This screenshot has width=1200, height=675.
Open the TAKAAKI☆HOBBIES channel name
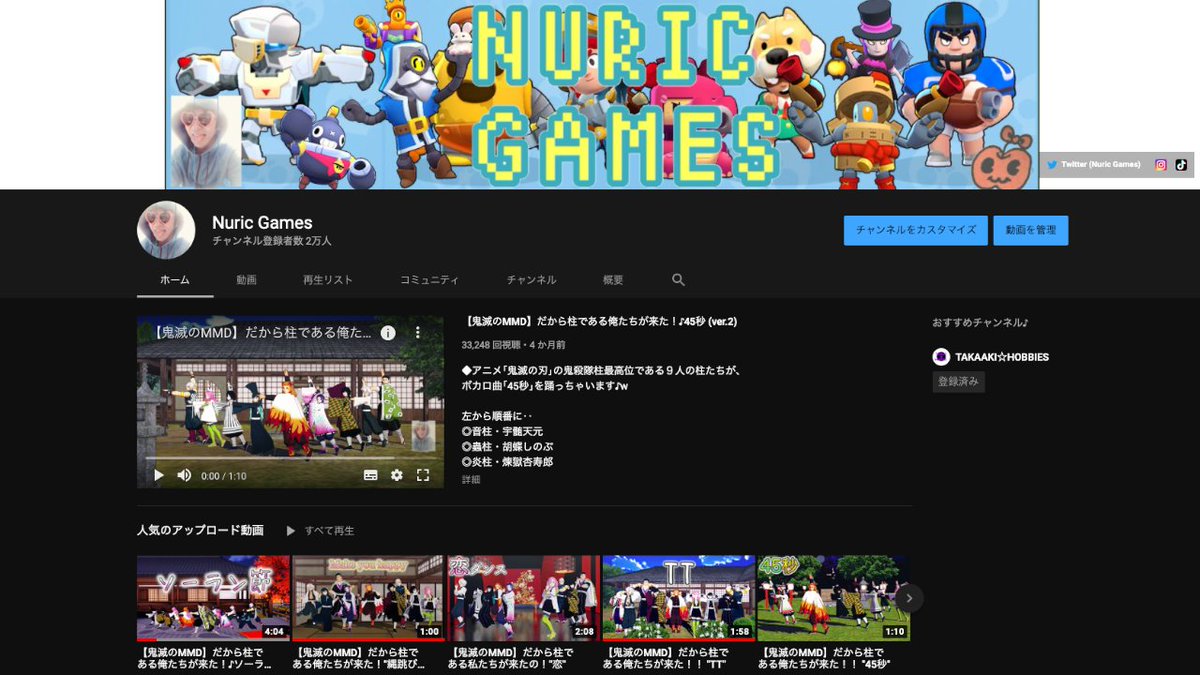click(1003, 357)
